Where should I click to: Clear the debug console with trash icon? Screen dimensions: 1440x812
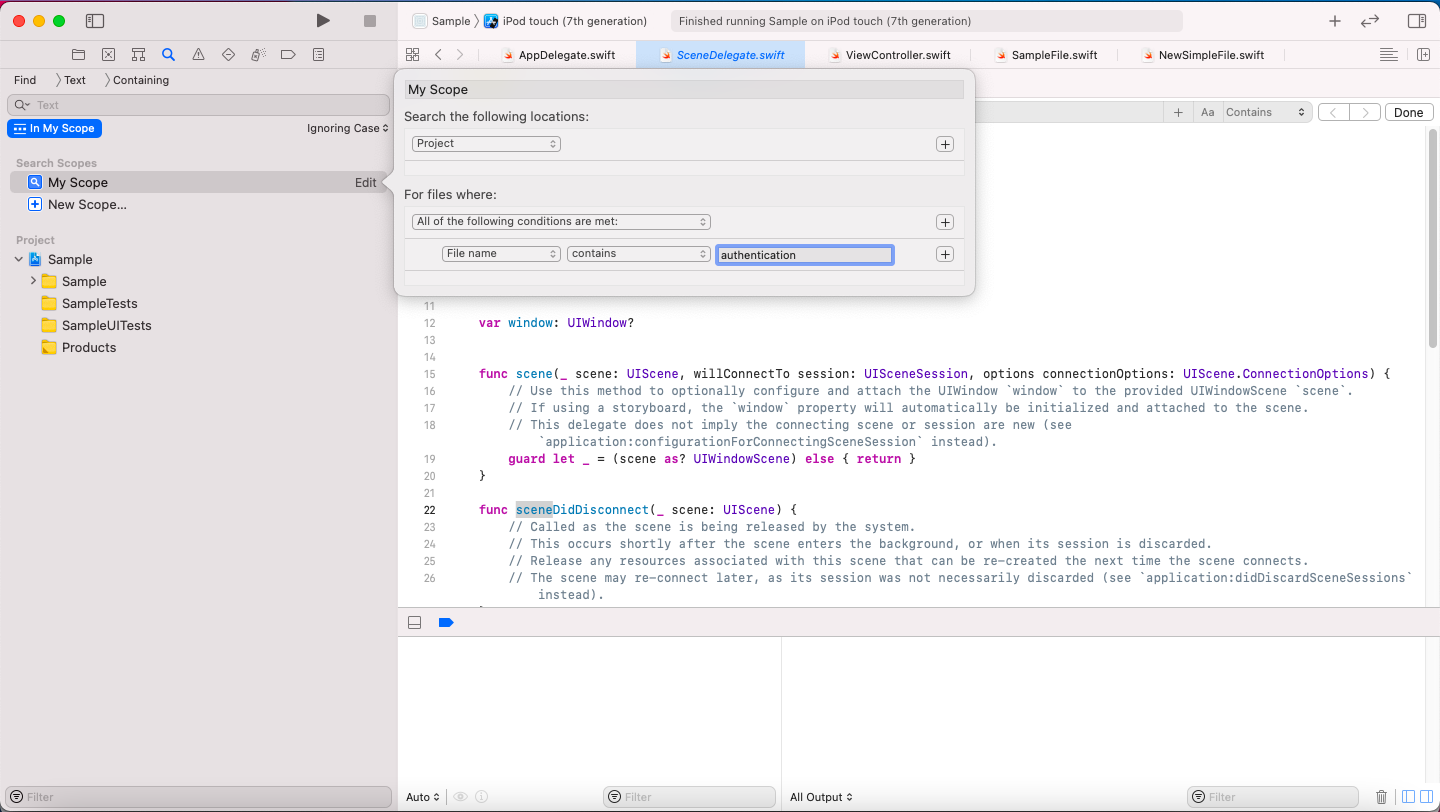coord(1381,797)
